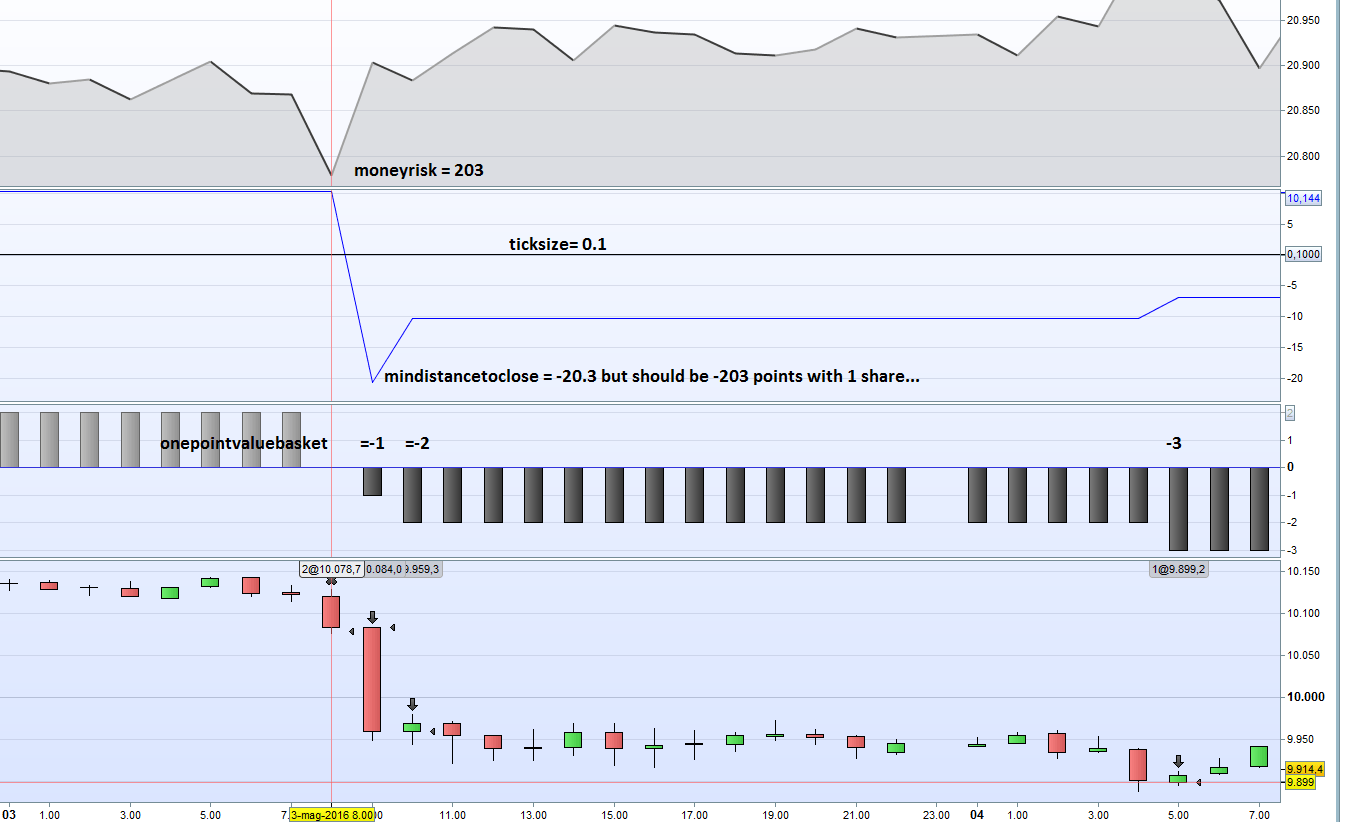Click the triangle marker at the 9.899 red line
The width and height of the screenshot is (1348, 822).
coord(1198,782)
